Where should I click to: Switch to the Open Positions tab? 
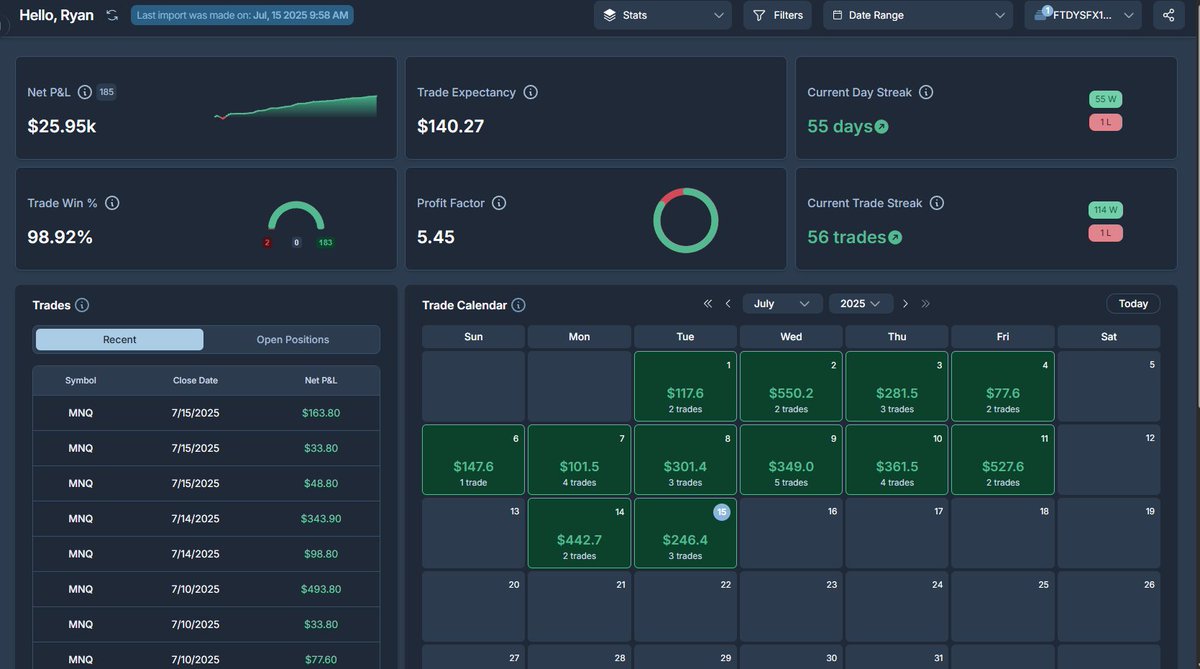(292, 340)
